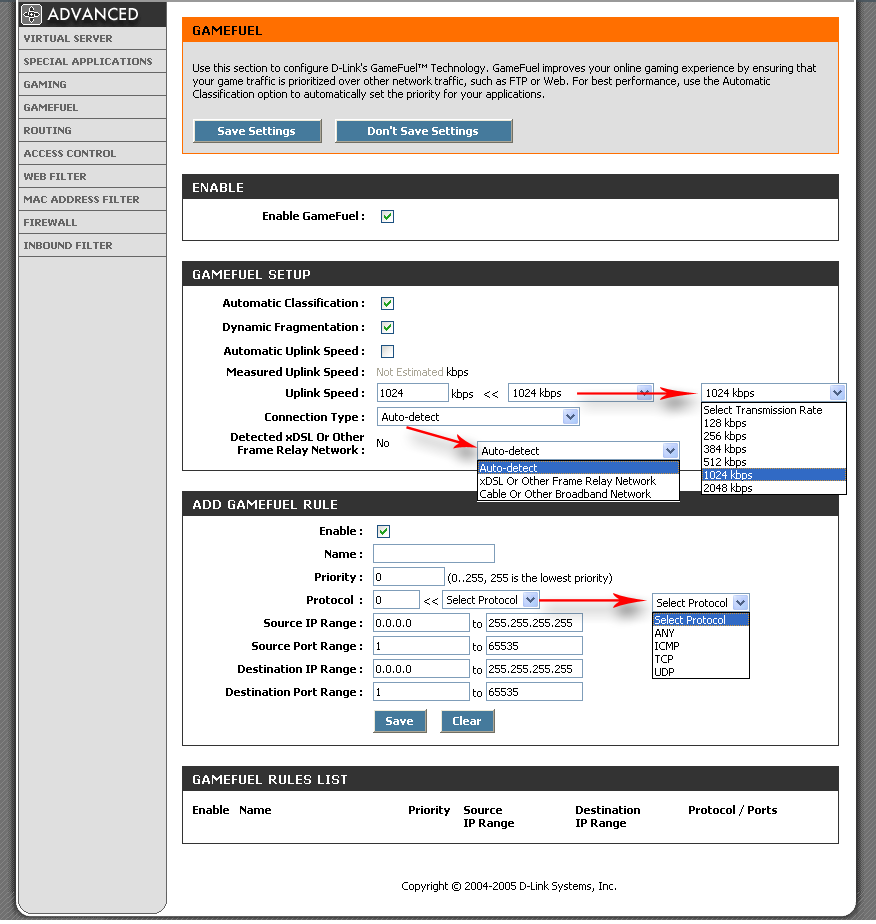Image resolution: width=876 pixels, height=924 pixels.
Task: Click the Save Settings button
Action: (x=257, y=131)
